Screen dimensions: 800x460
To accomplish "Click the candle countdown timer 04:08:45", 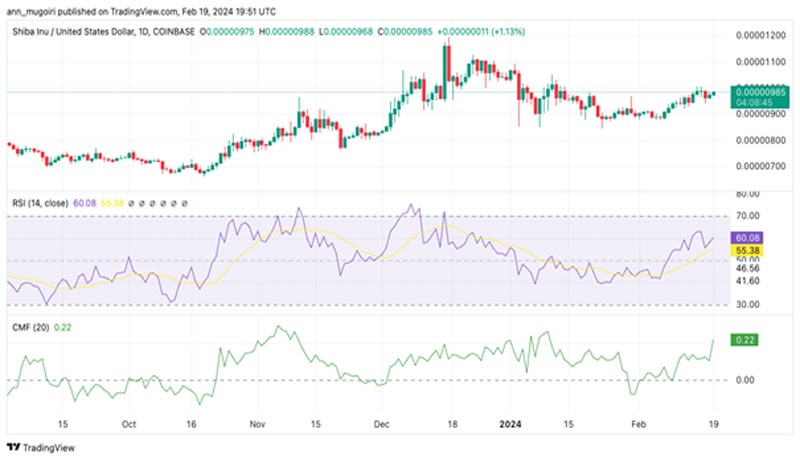I will click(755, 102).
